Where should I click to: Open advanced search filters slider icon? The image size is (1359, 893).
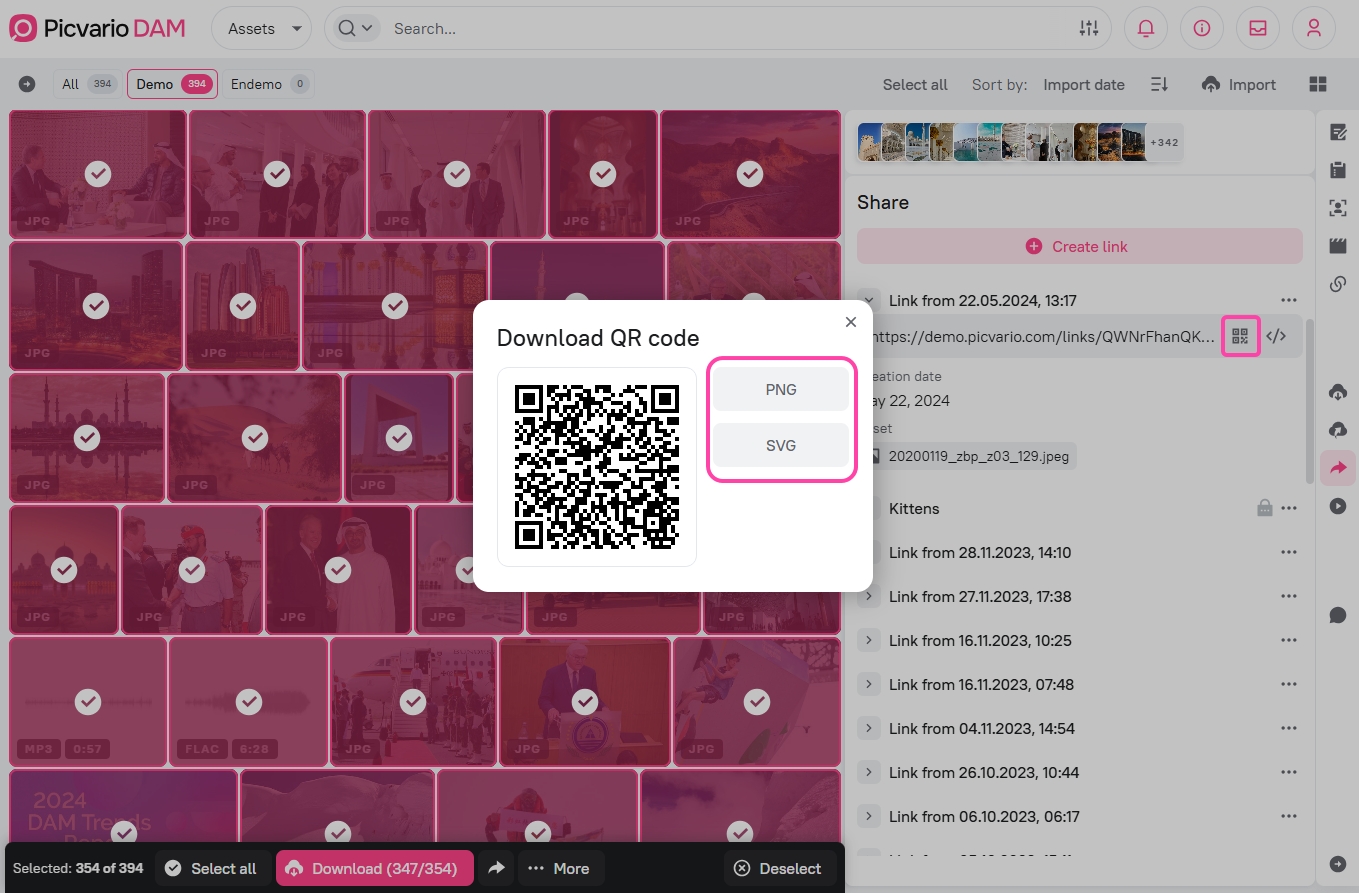pyautogui.click(x=1089, y=29)
